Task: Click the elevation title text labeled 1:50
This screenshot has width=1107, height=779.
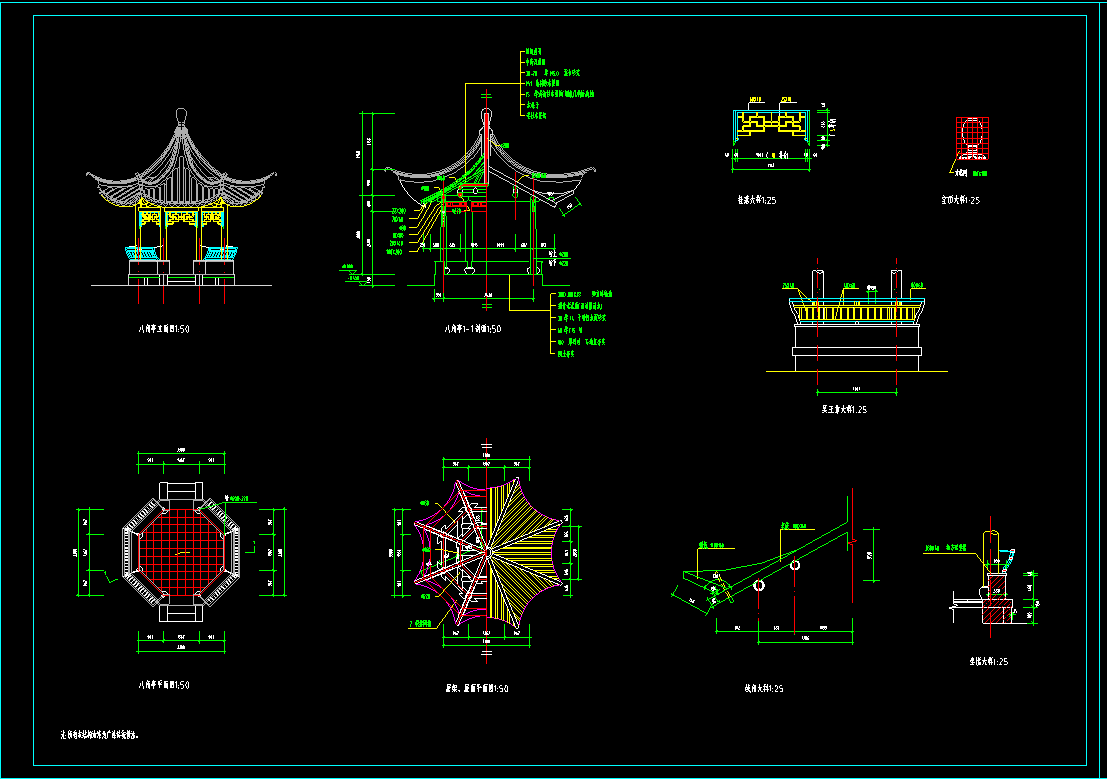Action: pyautogui.click(x=163, y=327)
